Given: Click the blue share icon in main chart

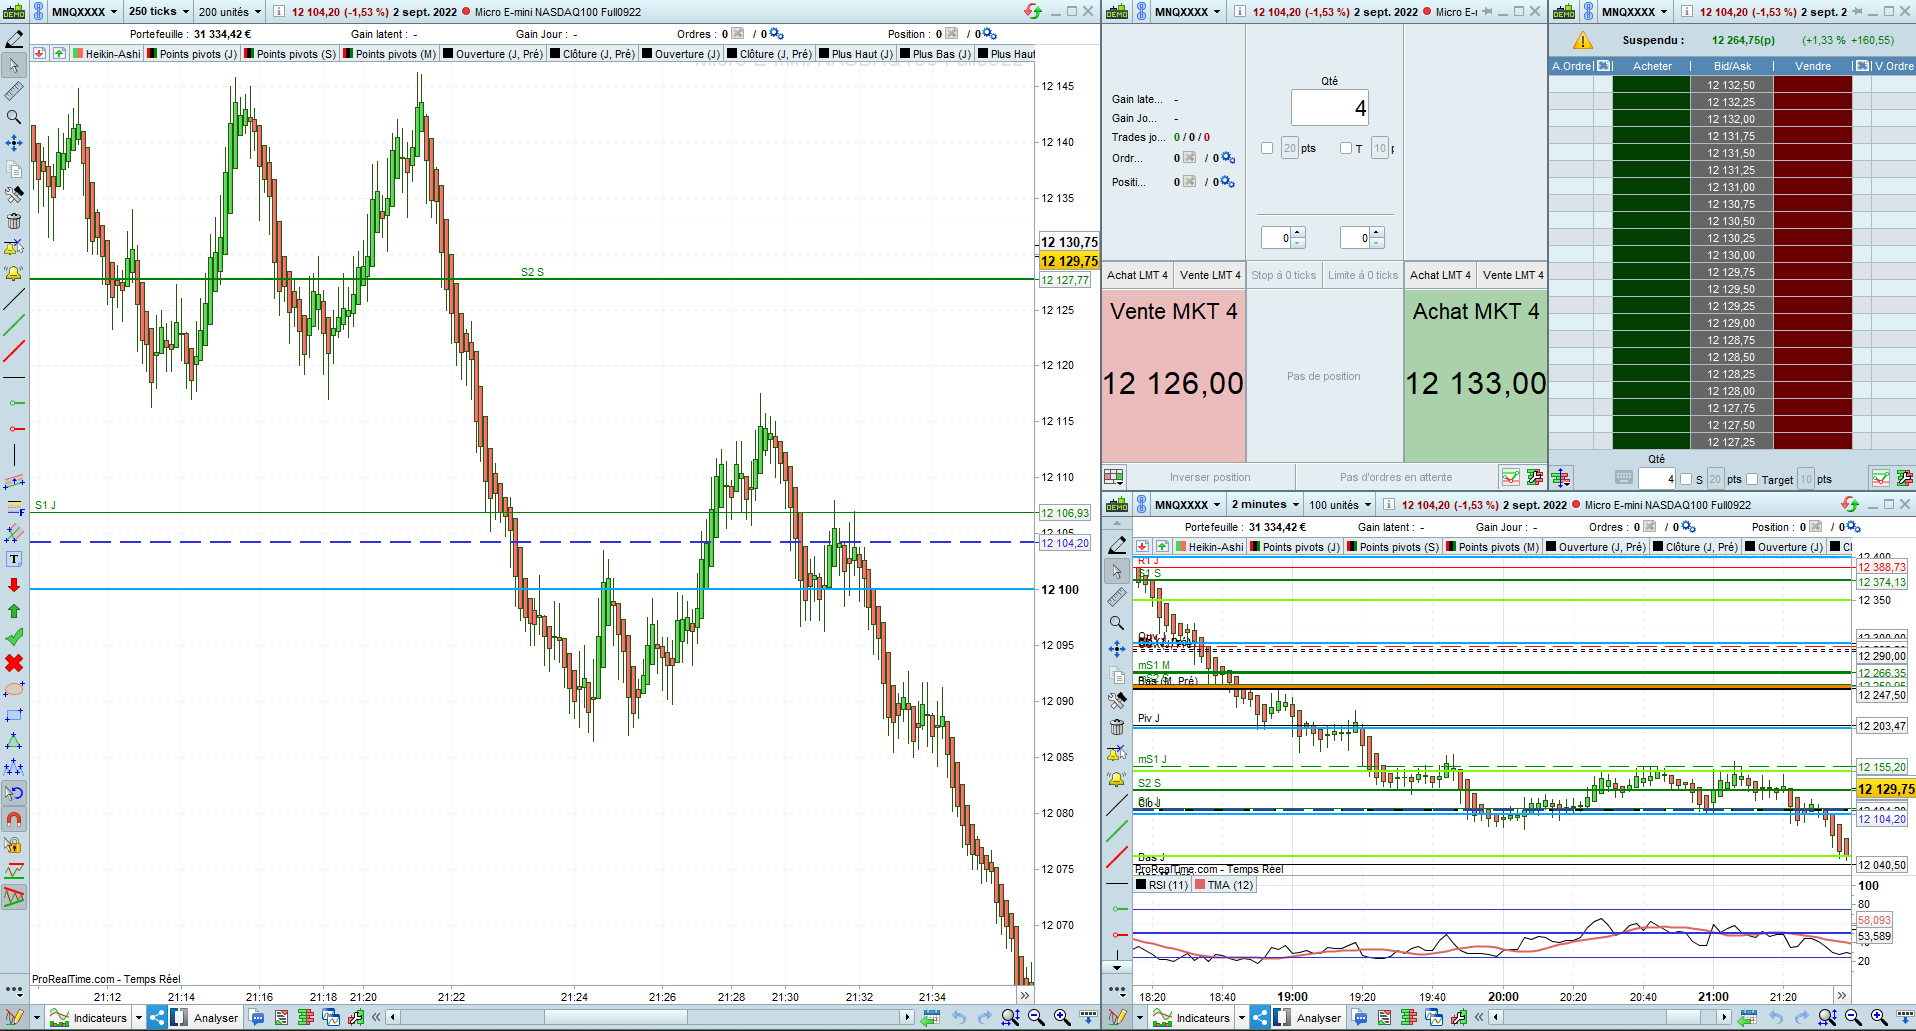Looking at the screenshot, I should point(157,1018).
